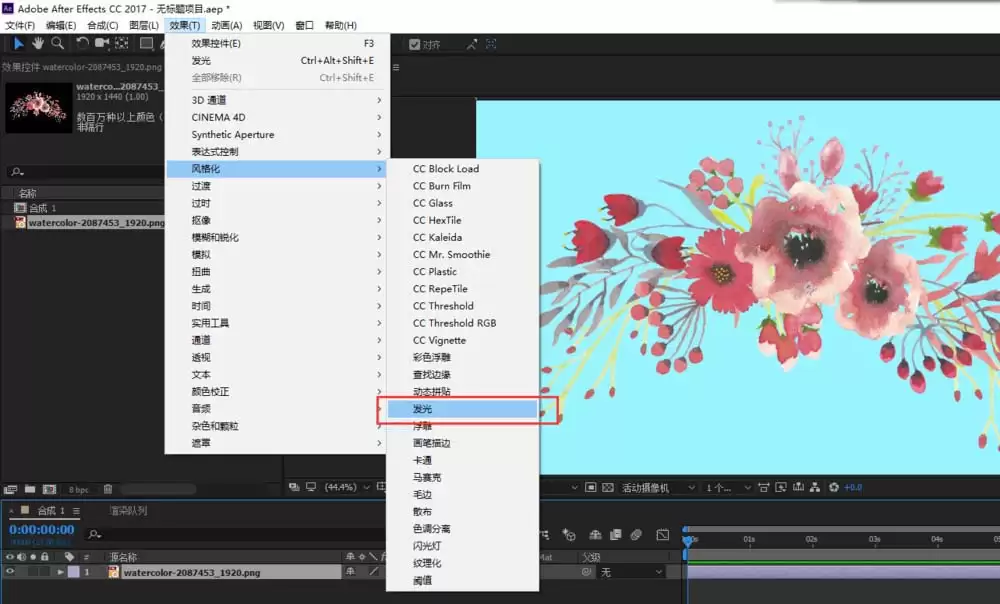This screenshot has height=604, width=1000.
Task: Click the motion blur icon in timeline
Action: pos(636,534)
